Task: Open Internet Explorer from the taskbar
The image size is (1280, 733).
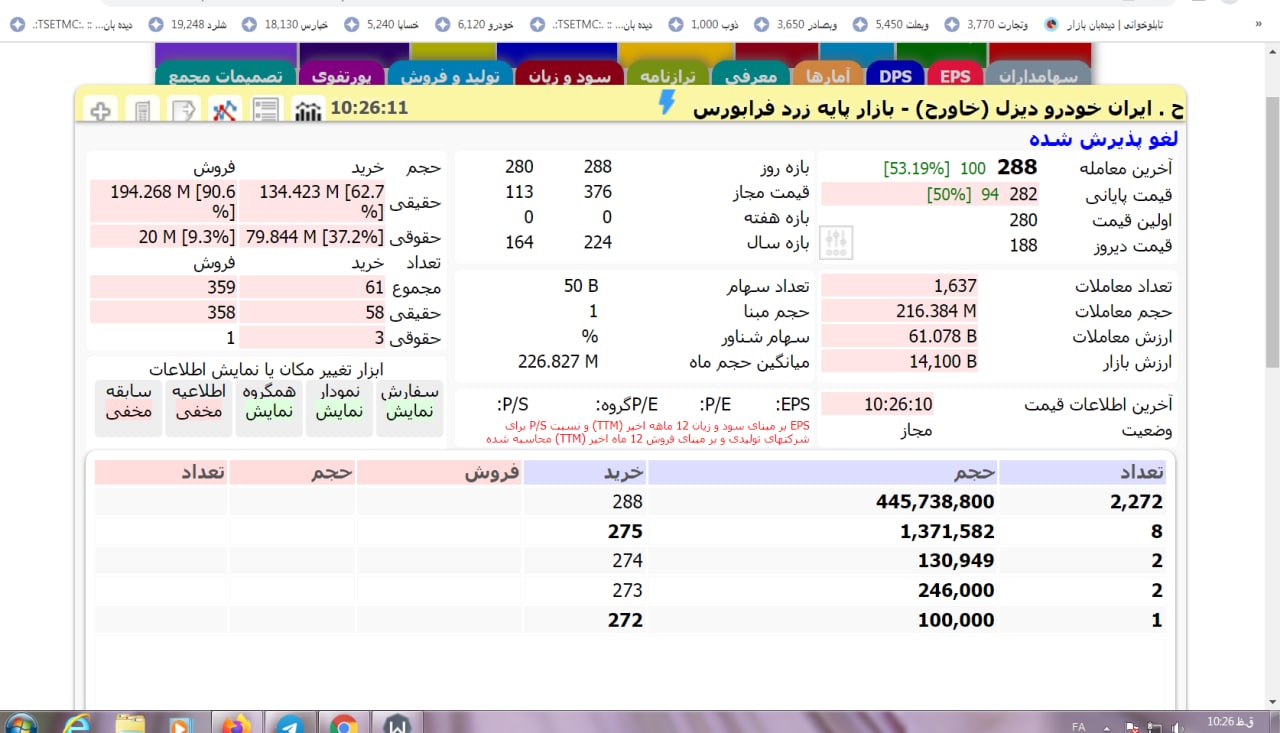Action: 77,723
